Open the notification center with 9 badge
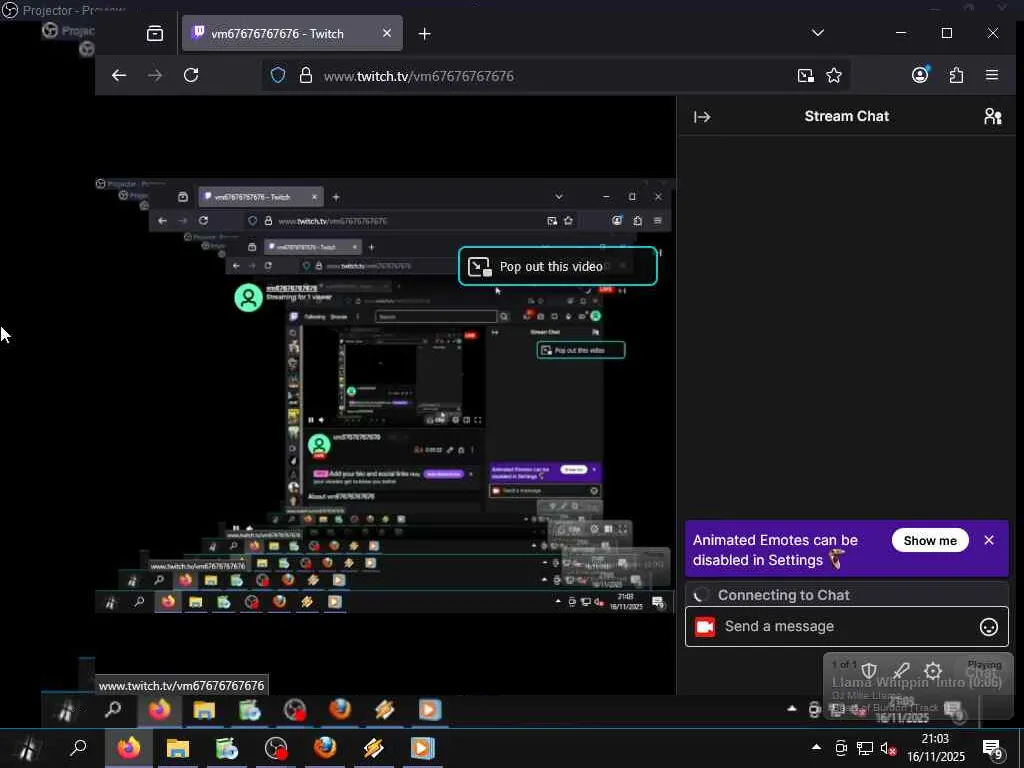 pyautogui.click(x=993, y=749)
